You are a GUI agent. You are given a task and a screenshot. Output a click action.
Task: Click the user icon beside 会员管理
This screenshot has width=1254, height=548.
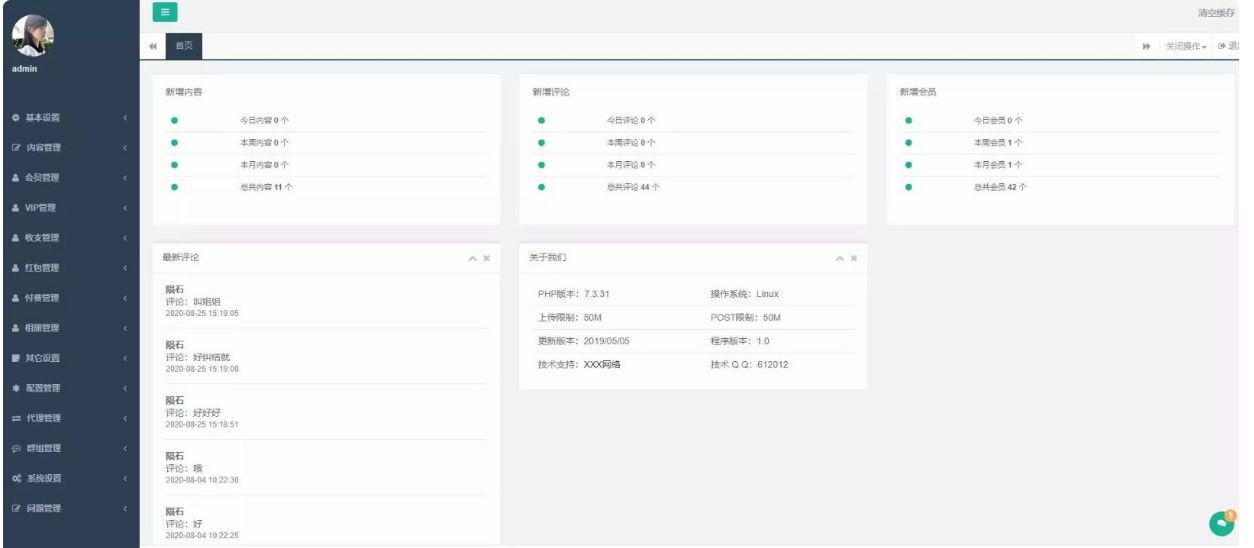point(17,178)
